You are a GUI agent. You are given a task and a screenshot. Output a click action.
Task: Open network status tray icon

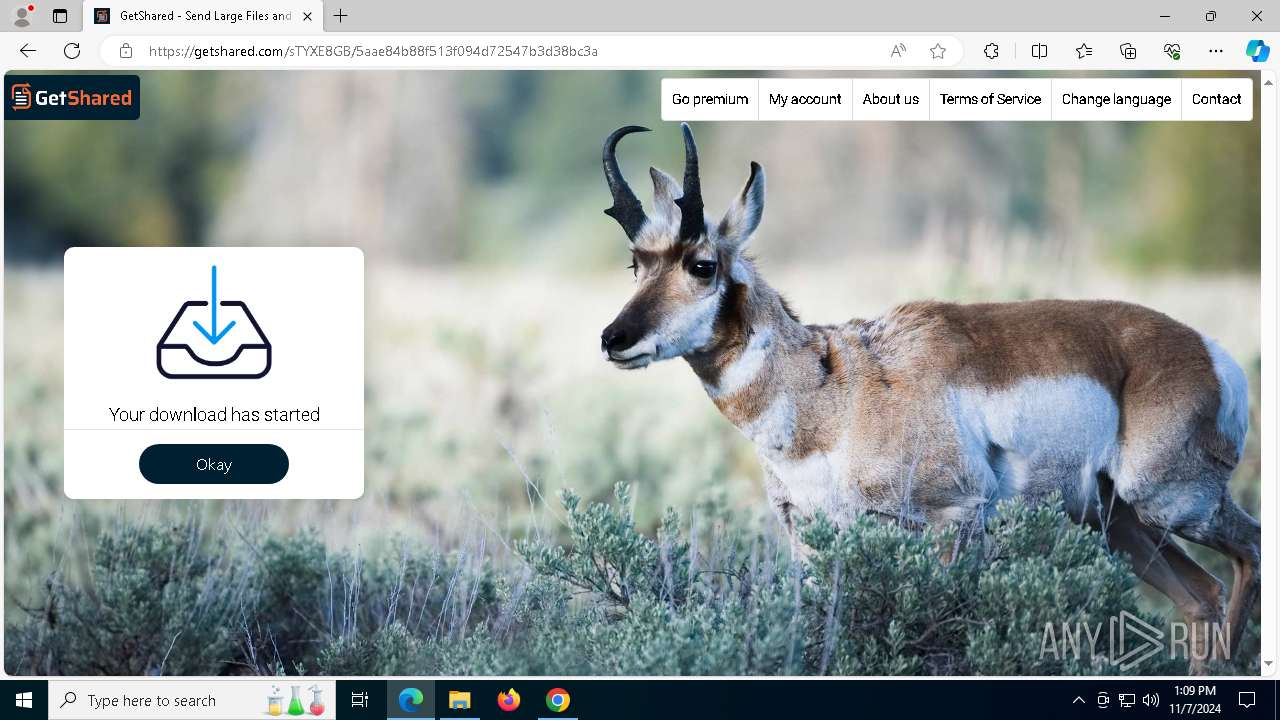[1127, 700]
